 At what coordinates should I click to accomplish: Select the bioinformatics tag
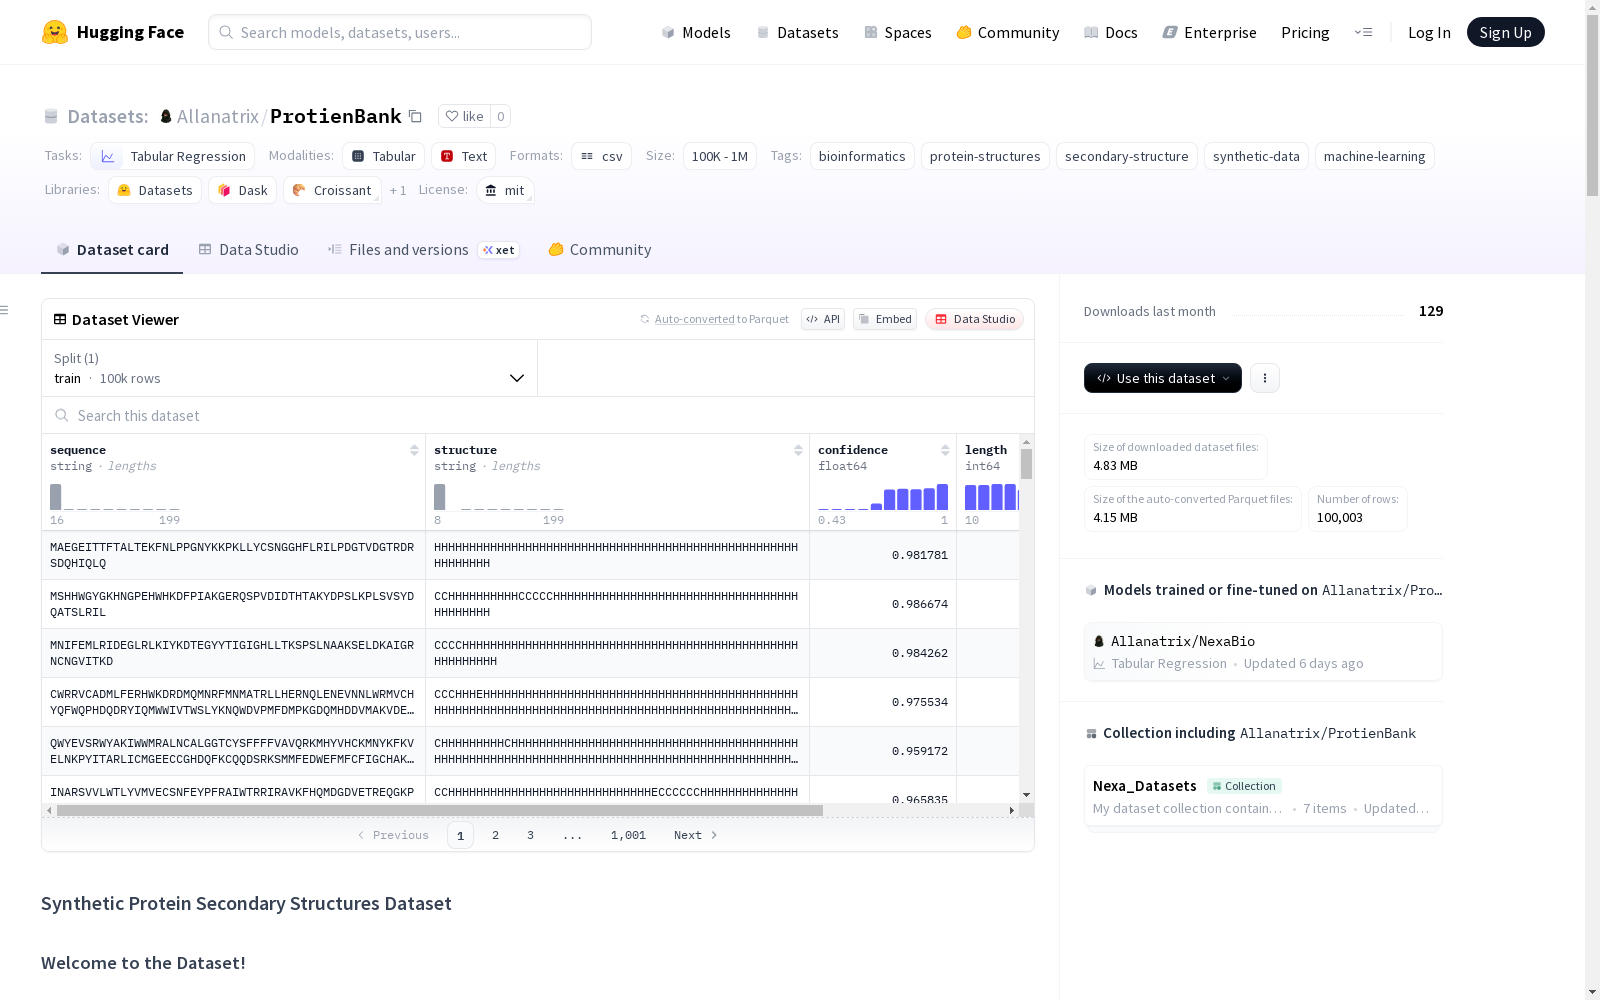tap(862, 156)
